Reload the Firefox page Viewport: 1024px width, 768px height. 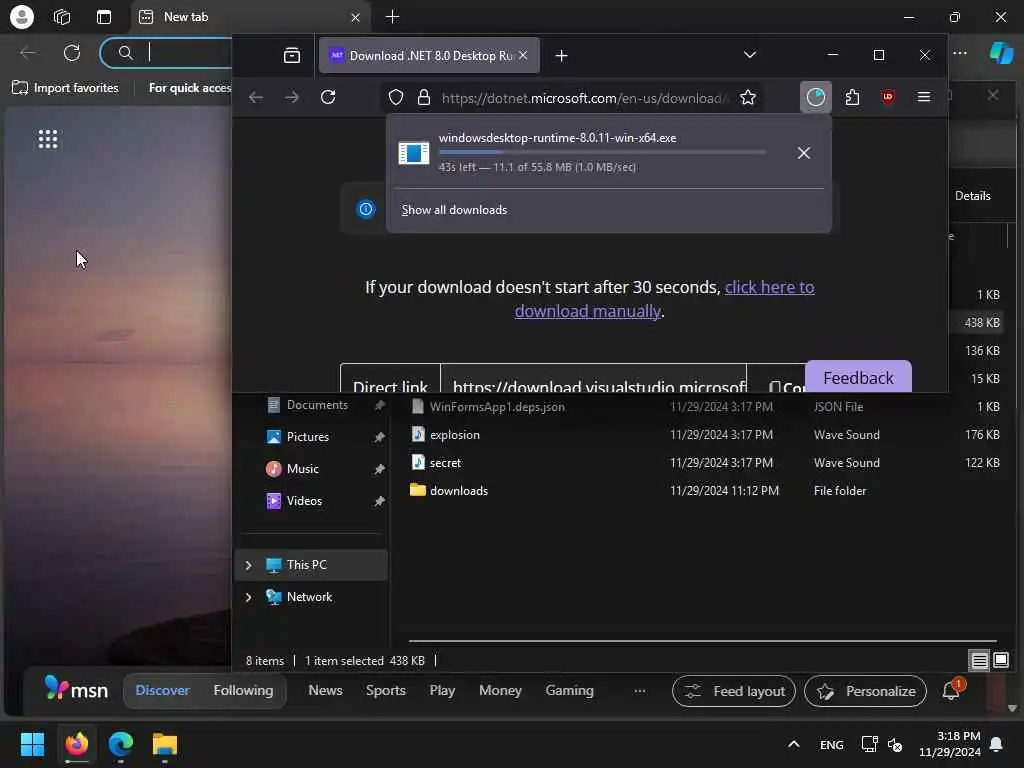[x=328, y=98]
